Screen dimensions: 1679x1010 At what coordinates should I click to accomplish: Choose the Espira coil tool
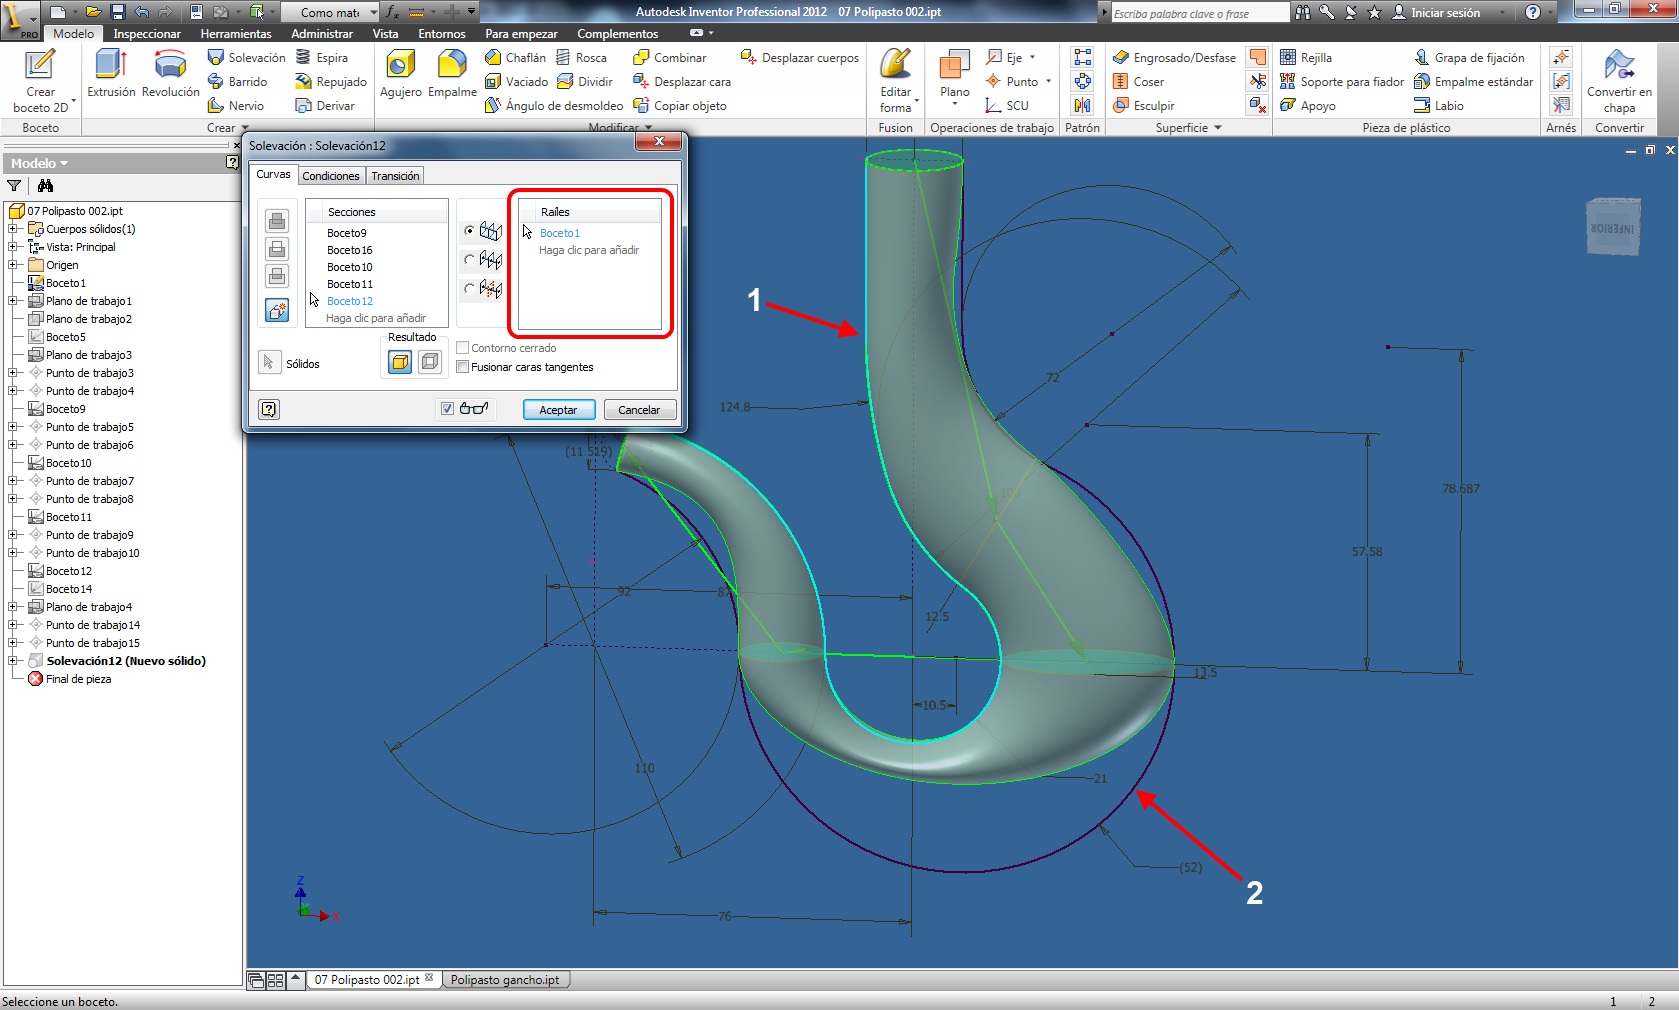coord(322,57)
